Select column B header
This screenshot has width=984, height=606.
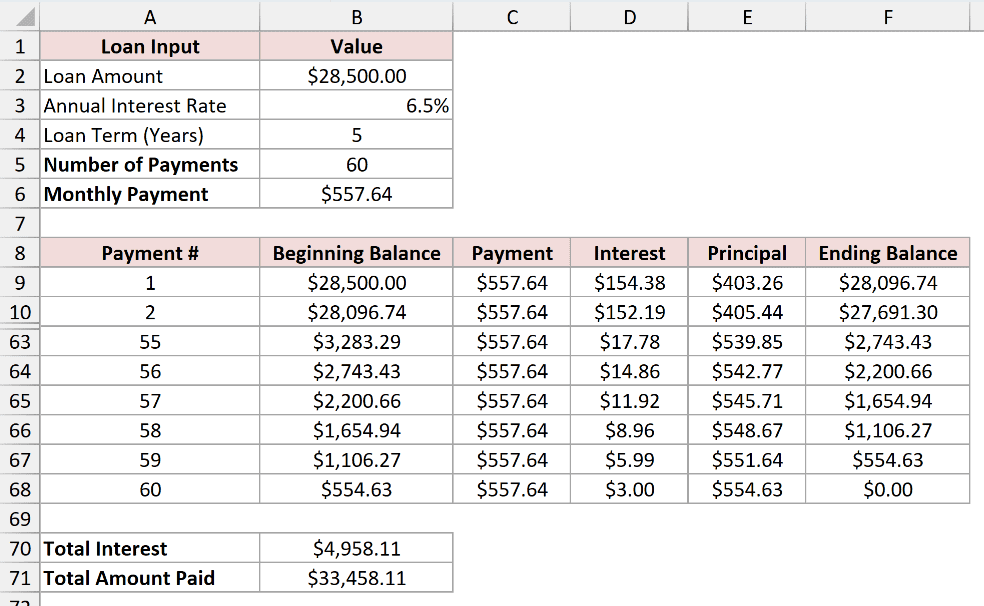356,17
